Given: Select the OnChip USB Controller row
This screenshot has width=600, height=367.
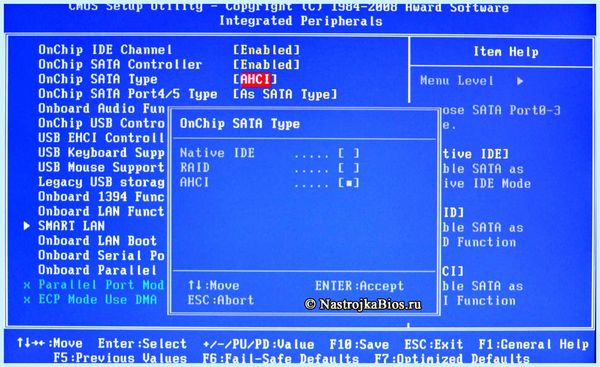Looking at the screenshot, I should click(101, 123).
